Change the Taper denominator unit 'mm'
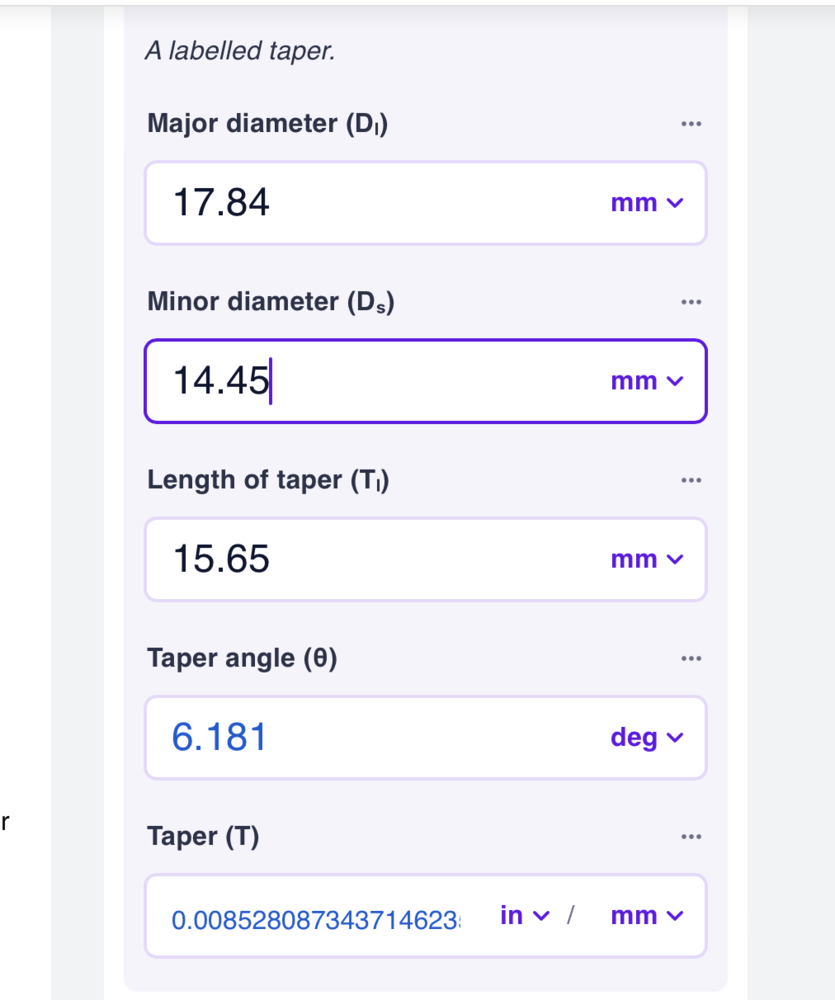835x1000 pixels. click(x=646, y=916)
